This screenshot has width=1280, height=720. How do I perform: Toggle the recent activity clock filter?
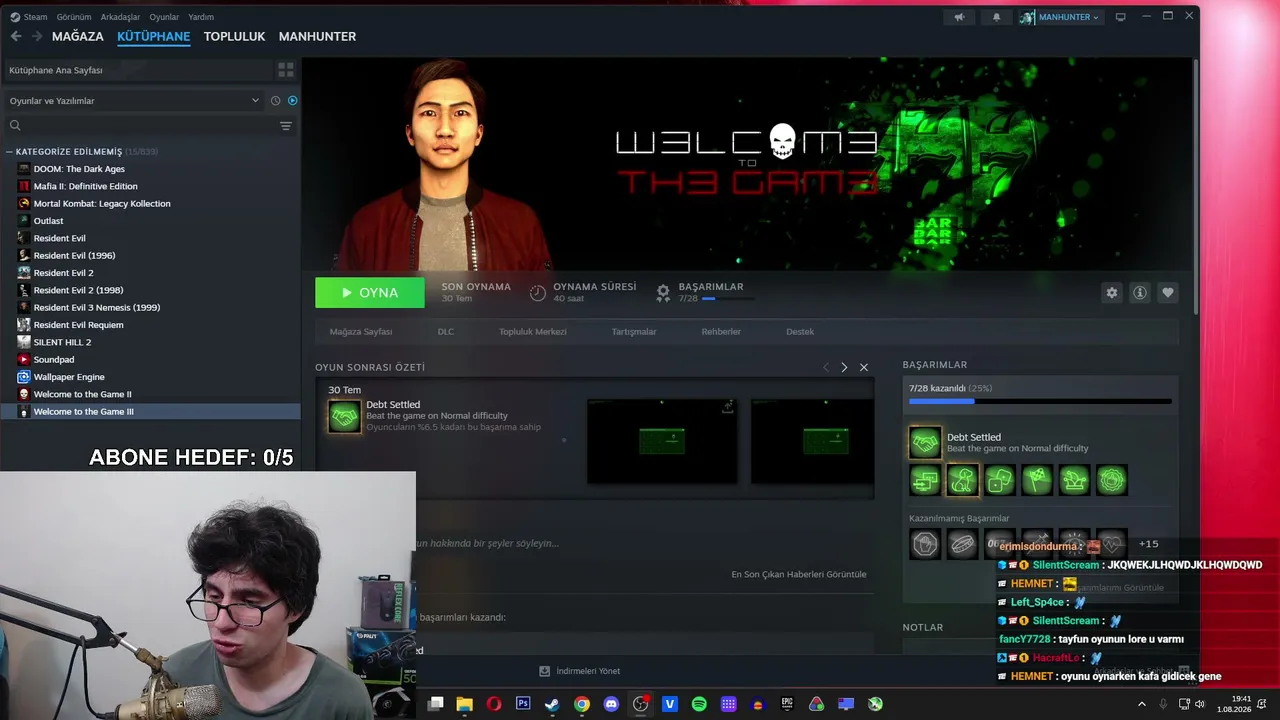pos(276,100)
